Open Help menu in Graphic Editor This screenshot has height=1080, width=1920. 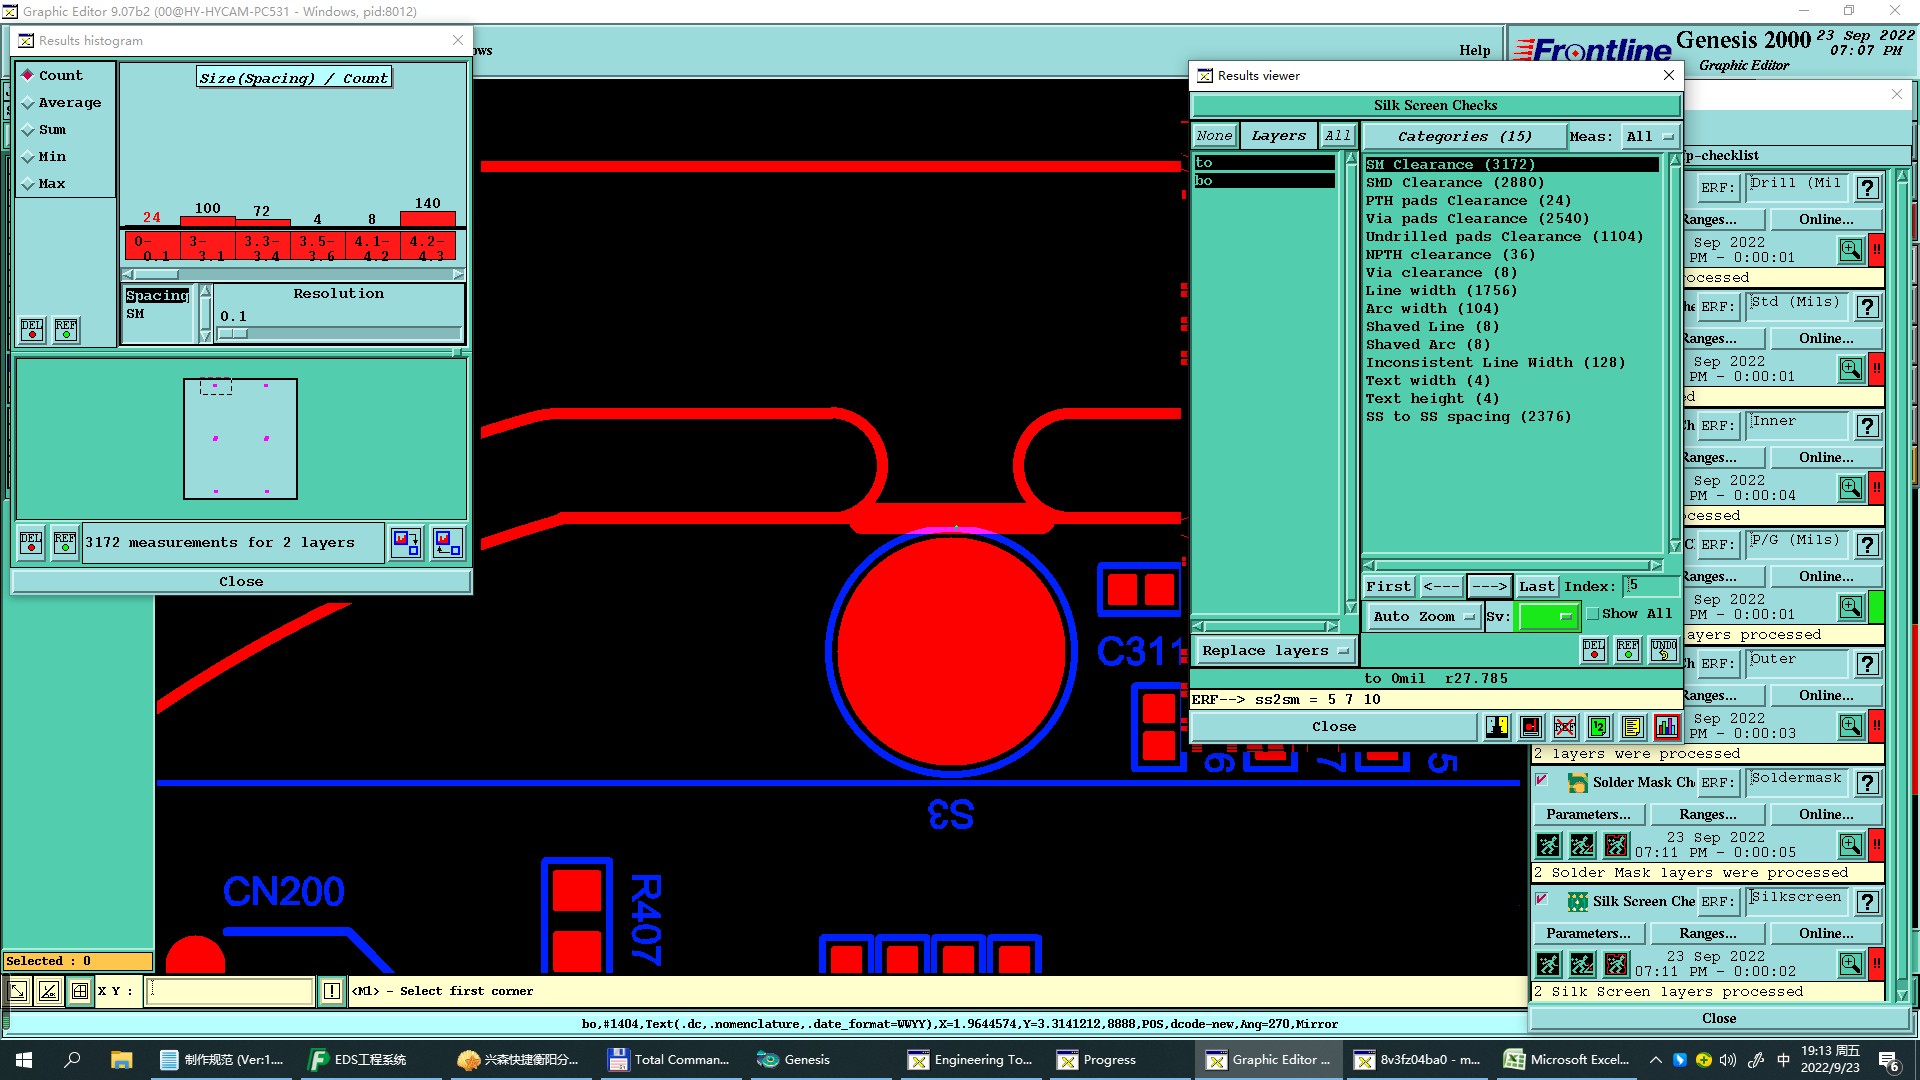click(x=1474, y=50)
